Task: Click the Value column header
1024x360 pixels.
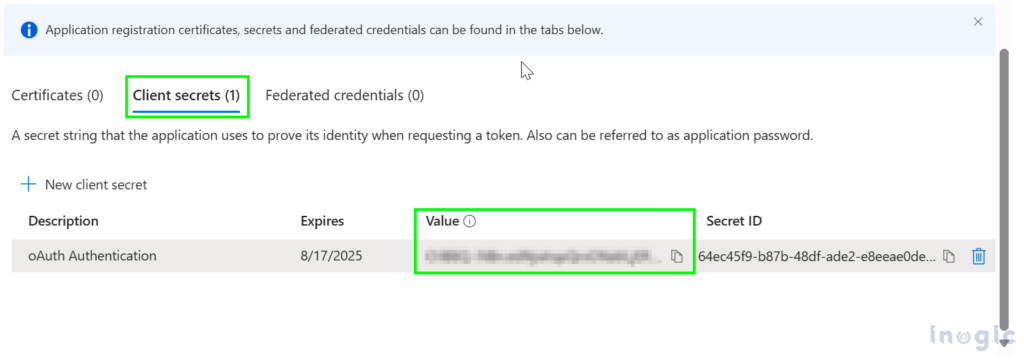Action: point(442,221)
